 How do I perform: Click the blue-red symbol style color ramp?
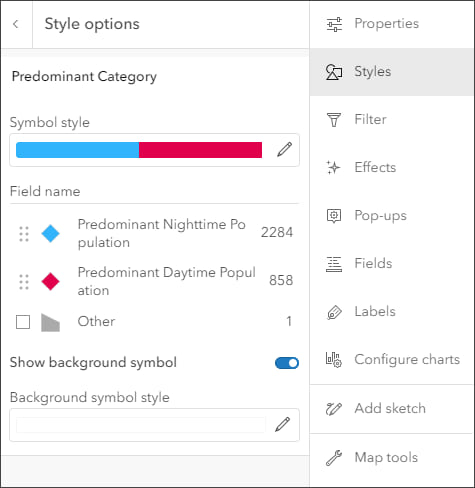coord(139,150)
